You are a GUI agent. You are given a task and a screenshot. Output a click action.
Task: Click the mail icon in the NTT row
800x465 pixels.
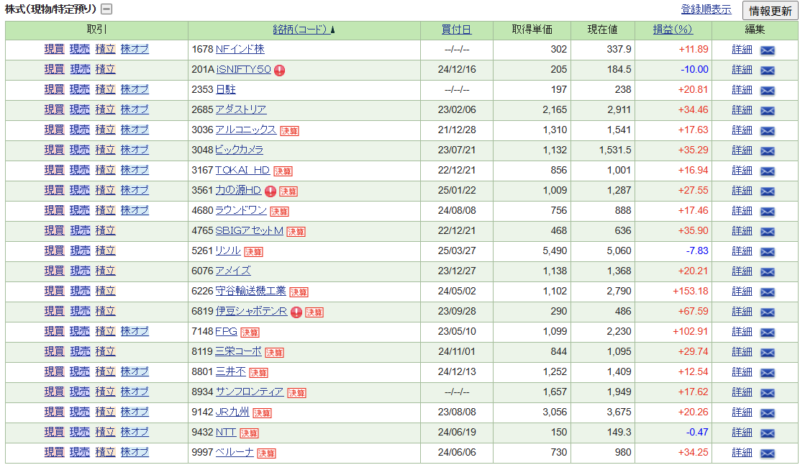pos(767,433)
